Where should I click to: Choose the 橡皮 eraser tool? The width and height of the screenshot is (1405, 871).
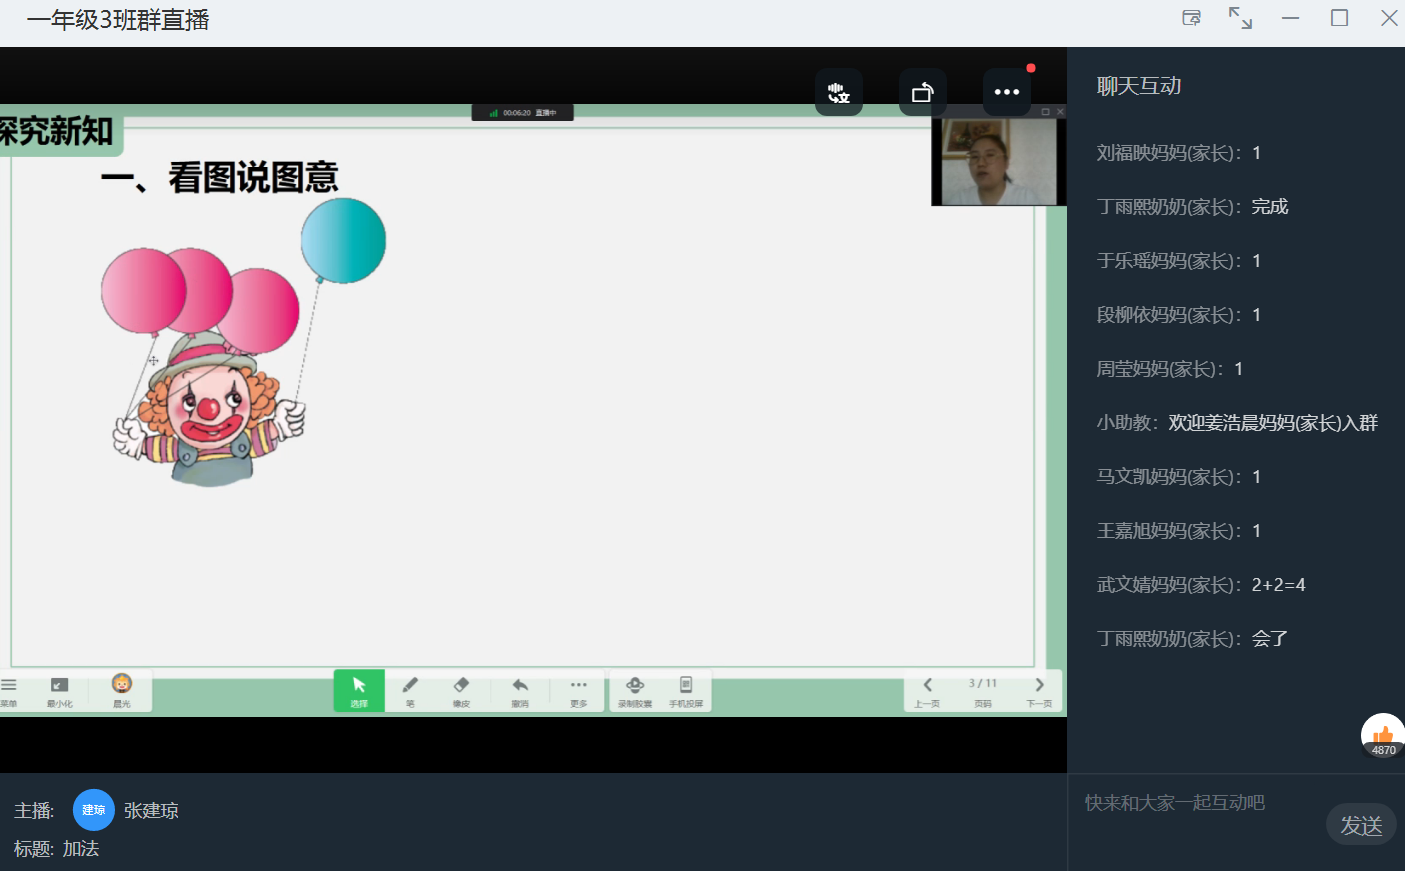point(461,690)
